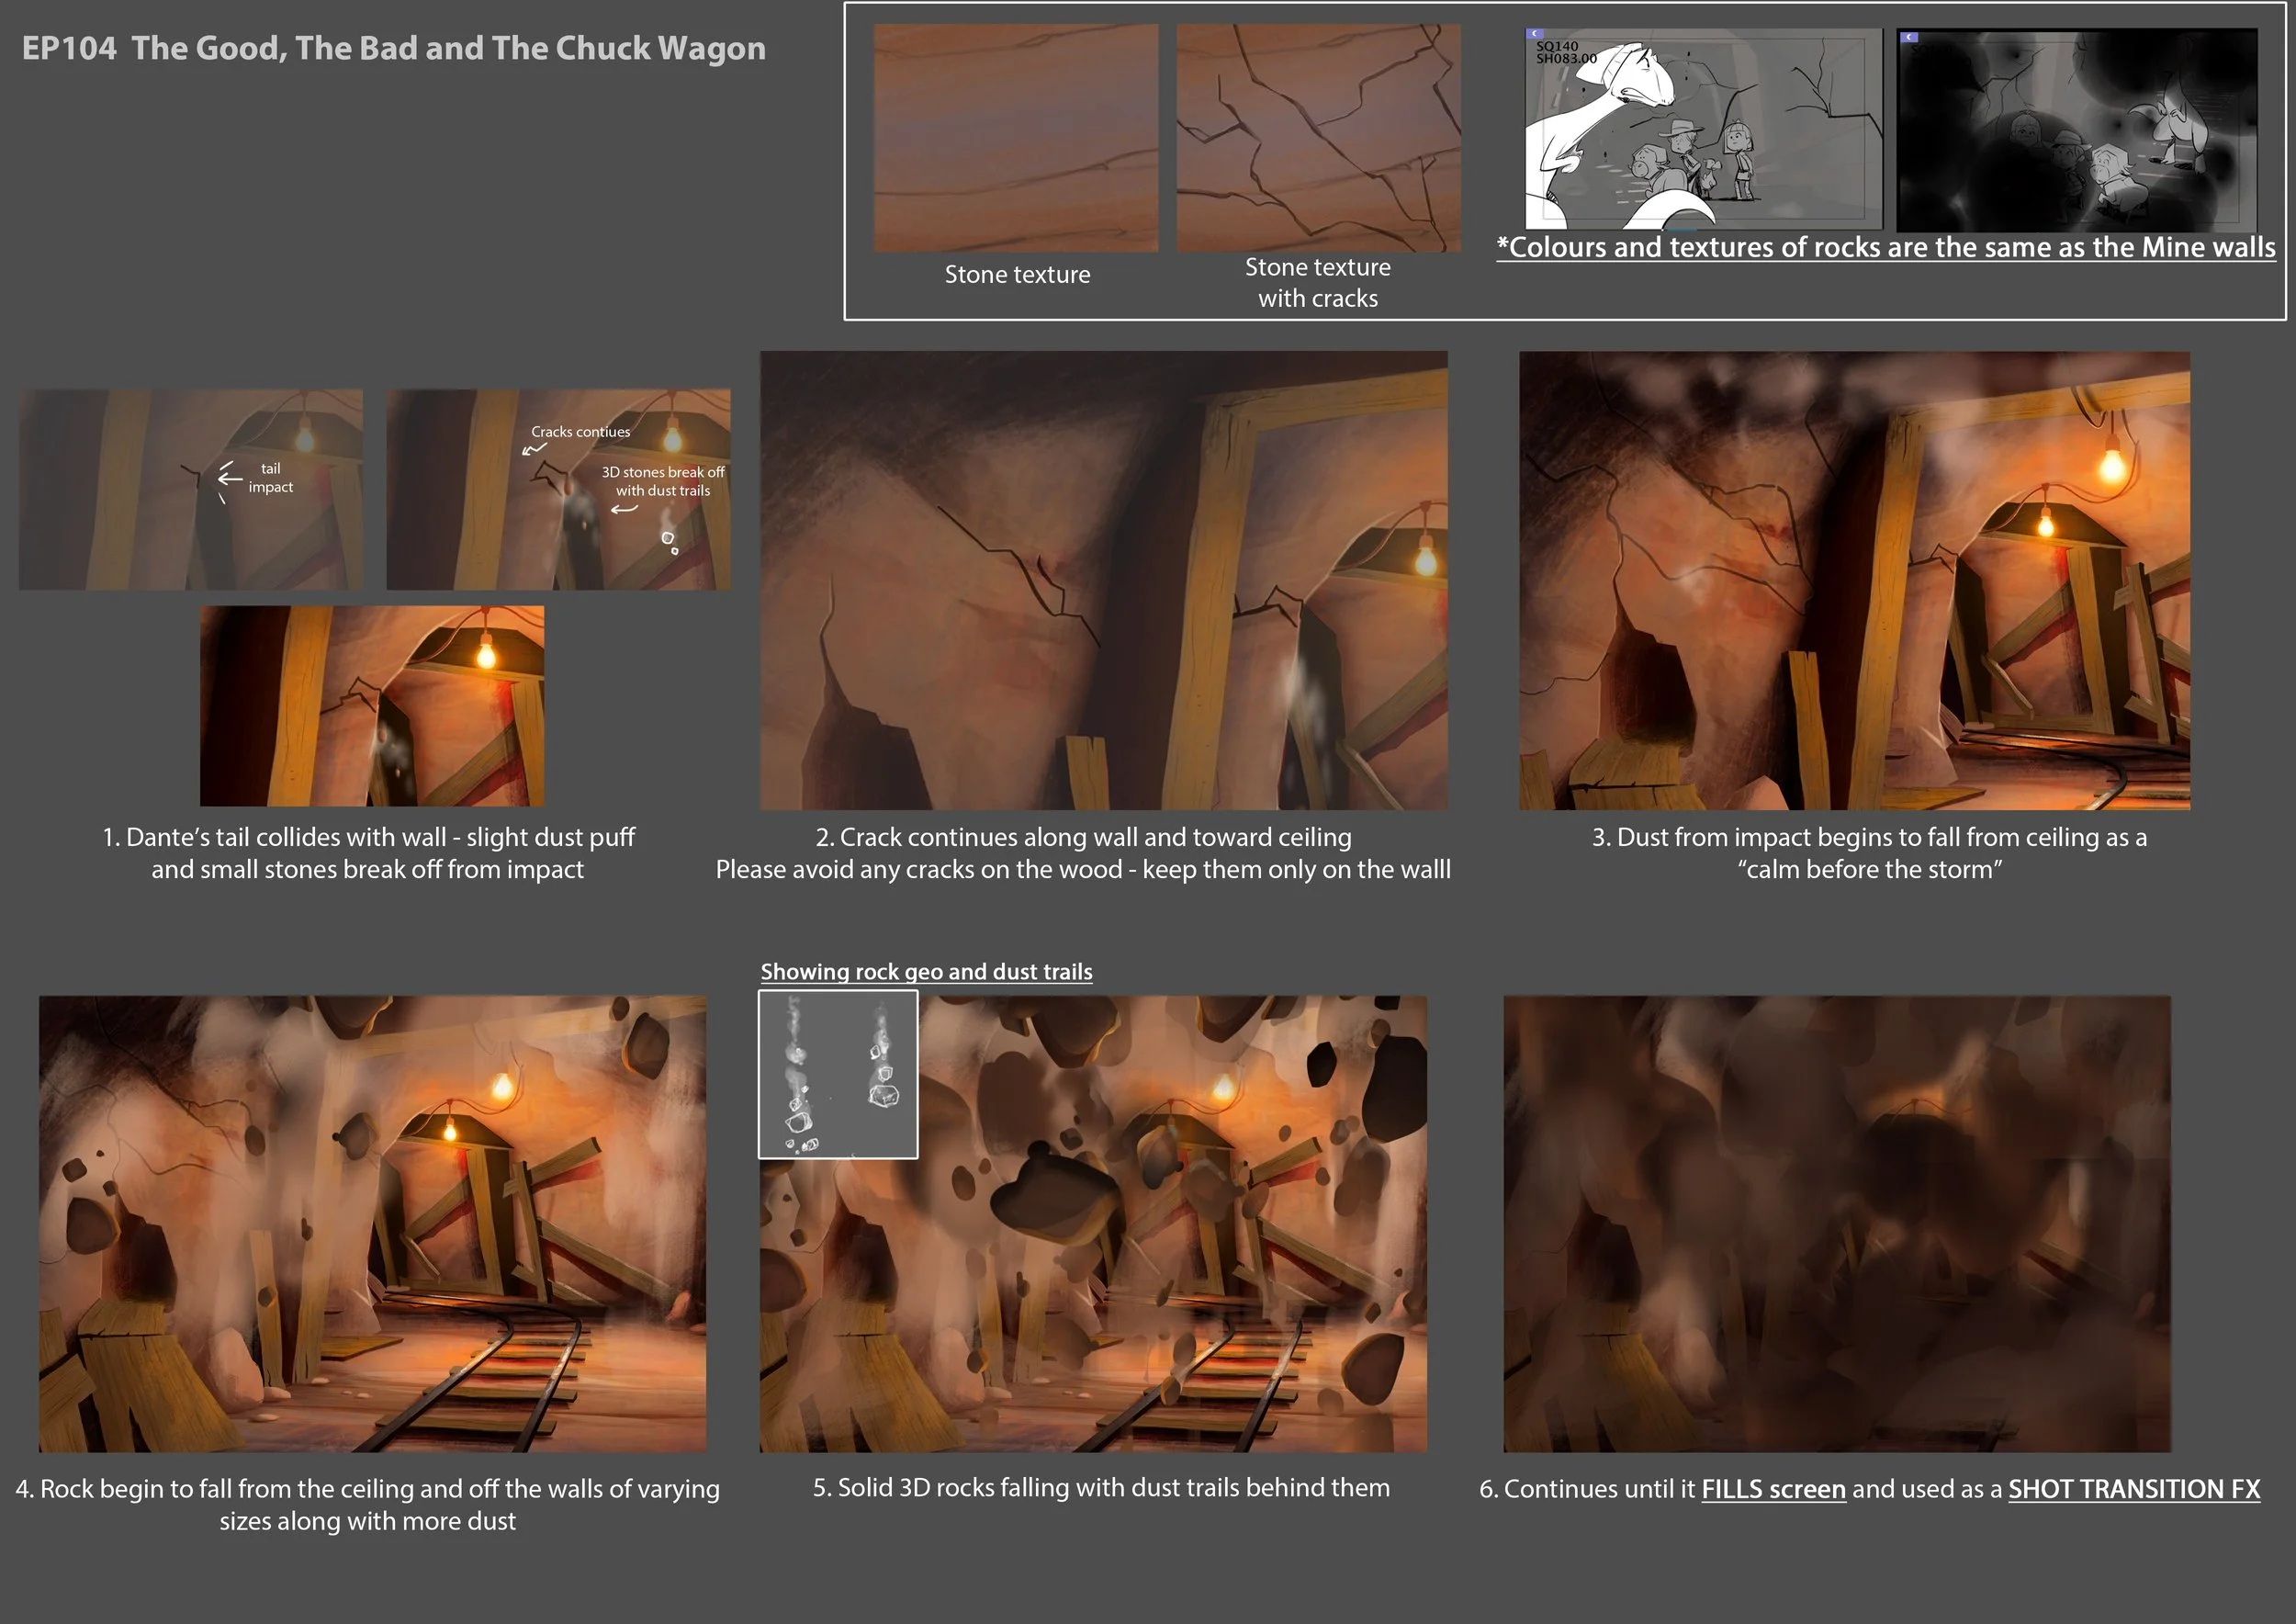Click the purple moon icon on dark storyboard frame
This screenshot has height=1624, width=2296.
(1910, 37)
